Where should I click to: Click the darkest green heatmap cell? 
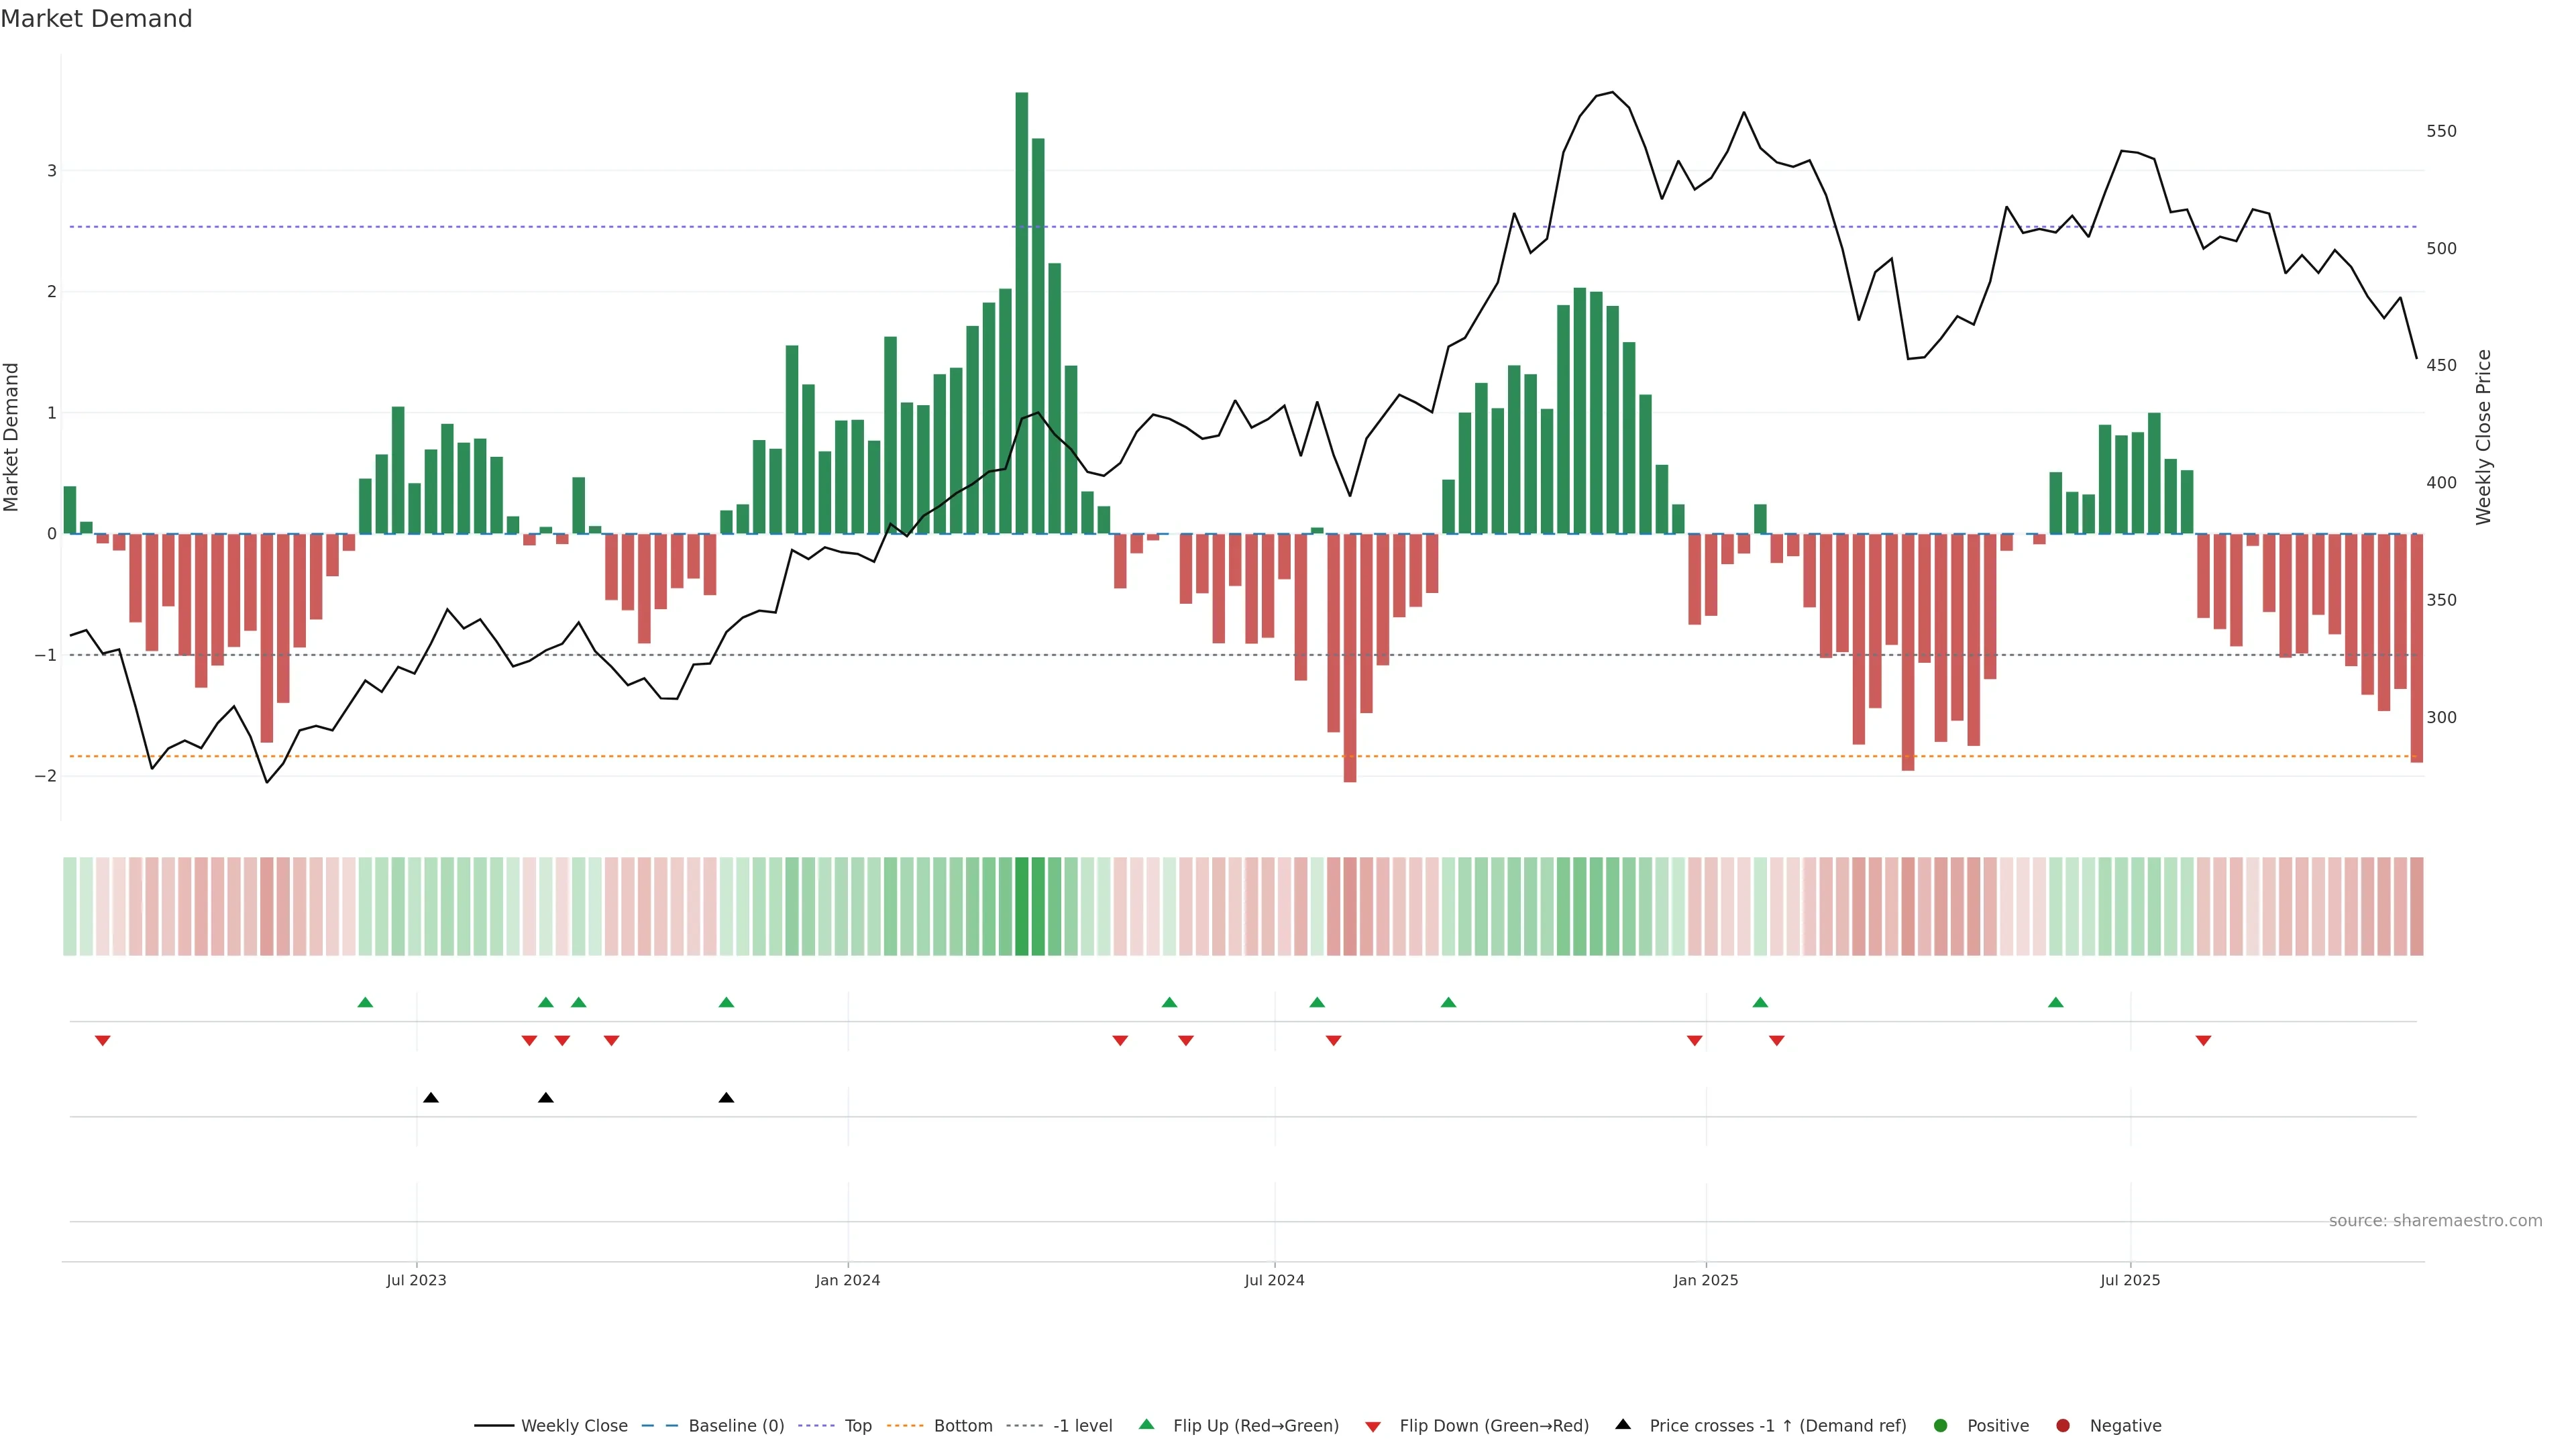pyautogui.click(x=1021, y=906)
